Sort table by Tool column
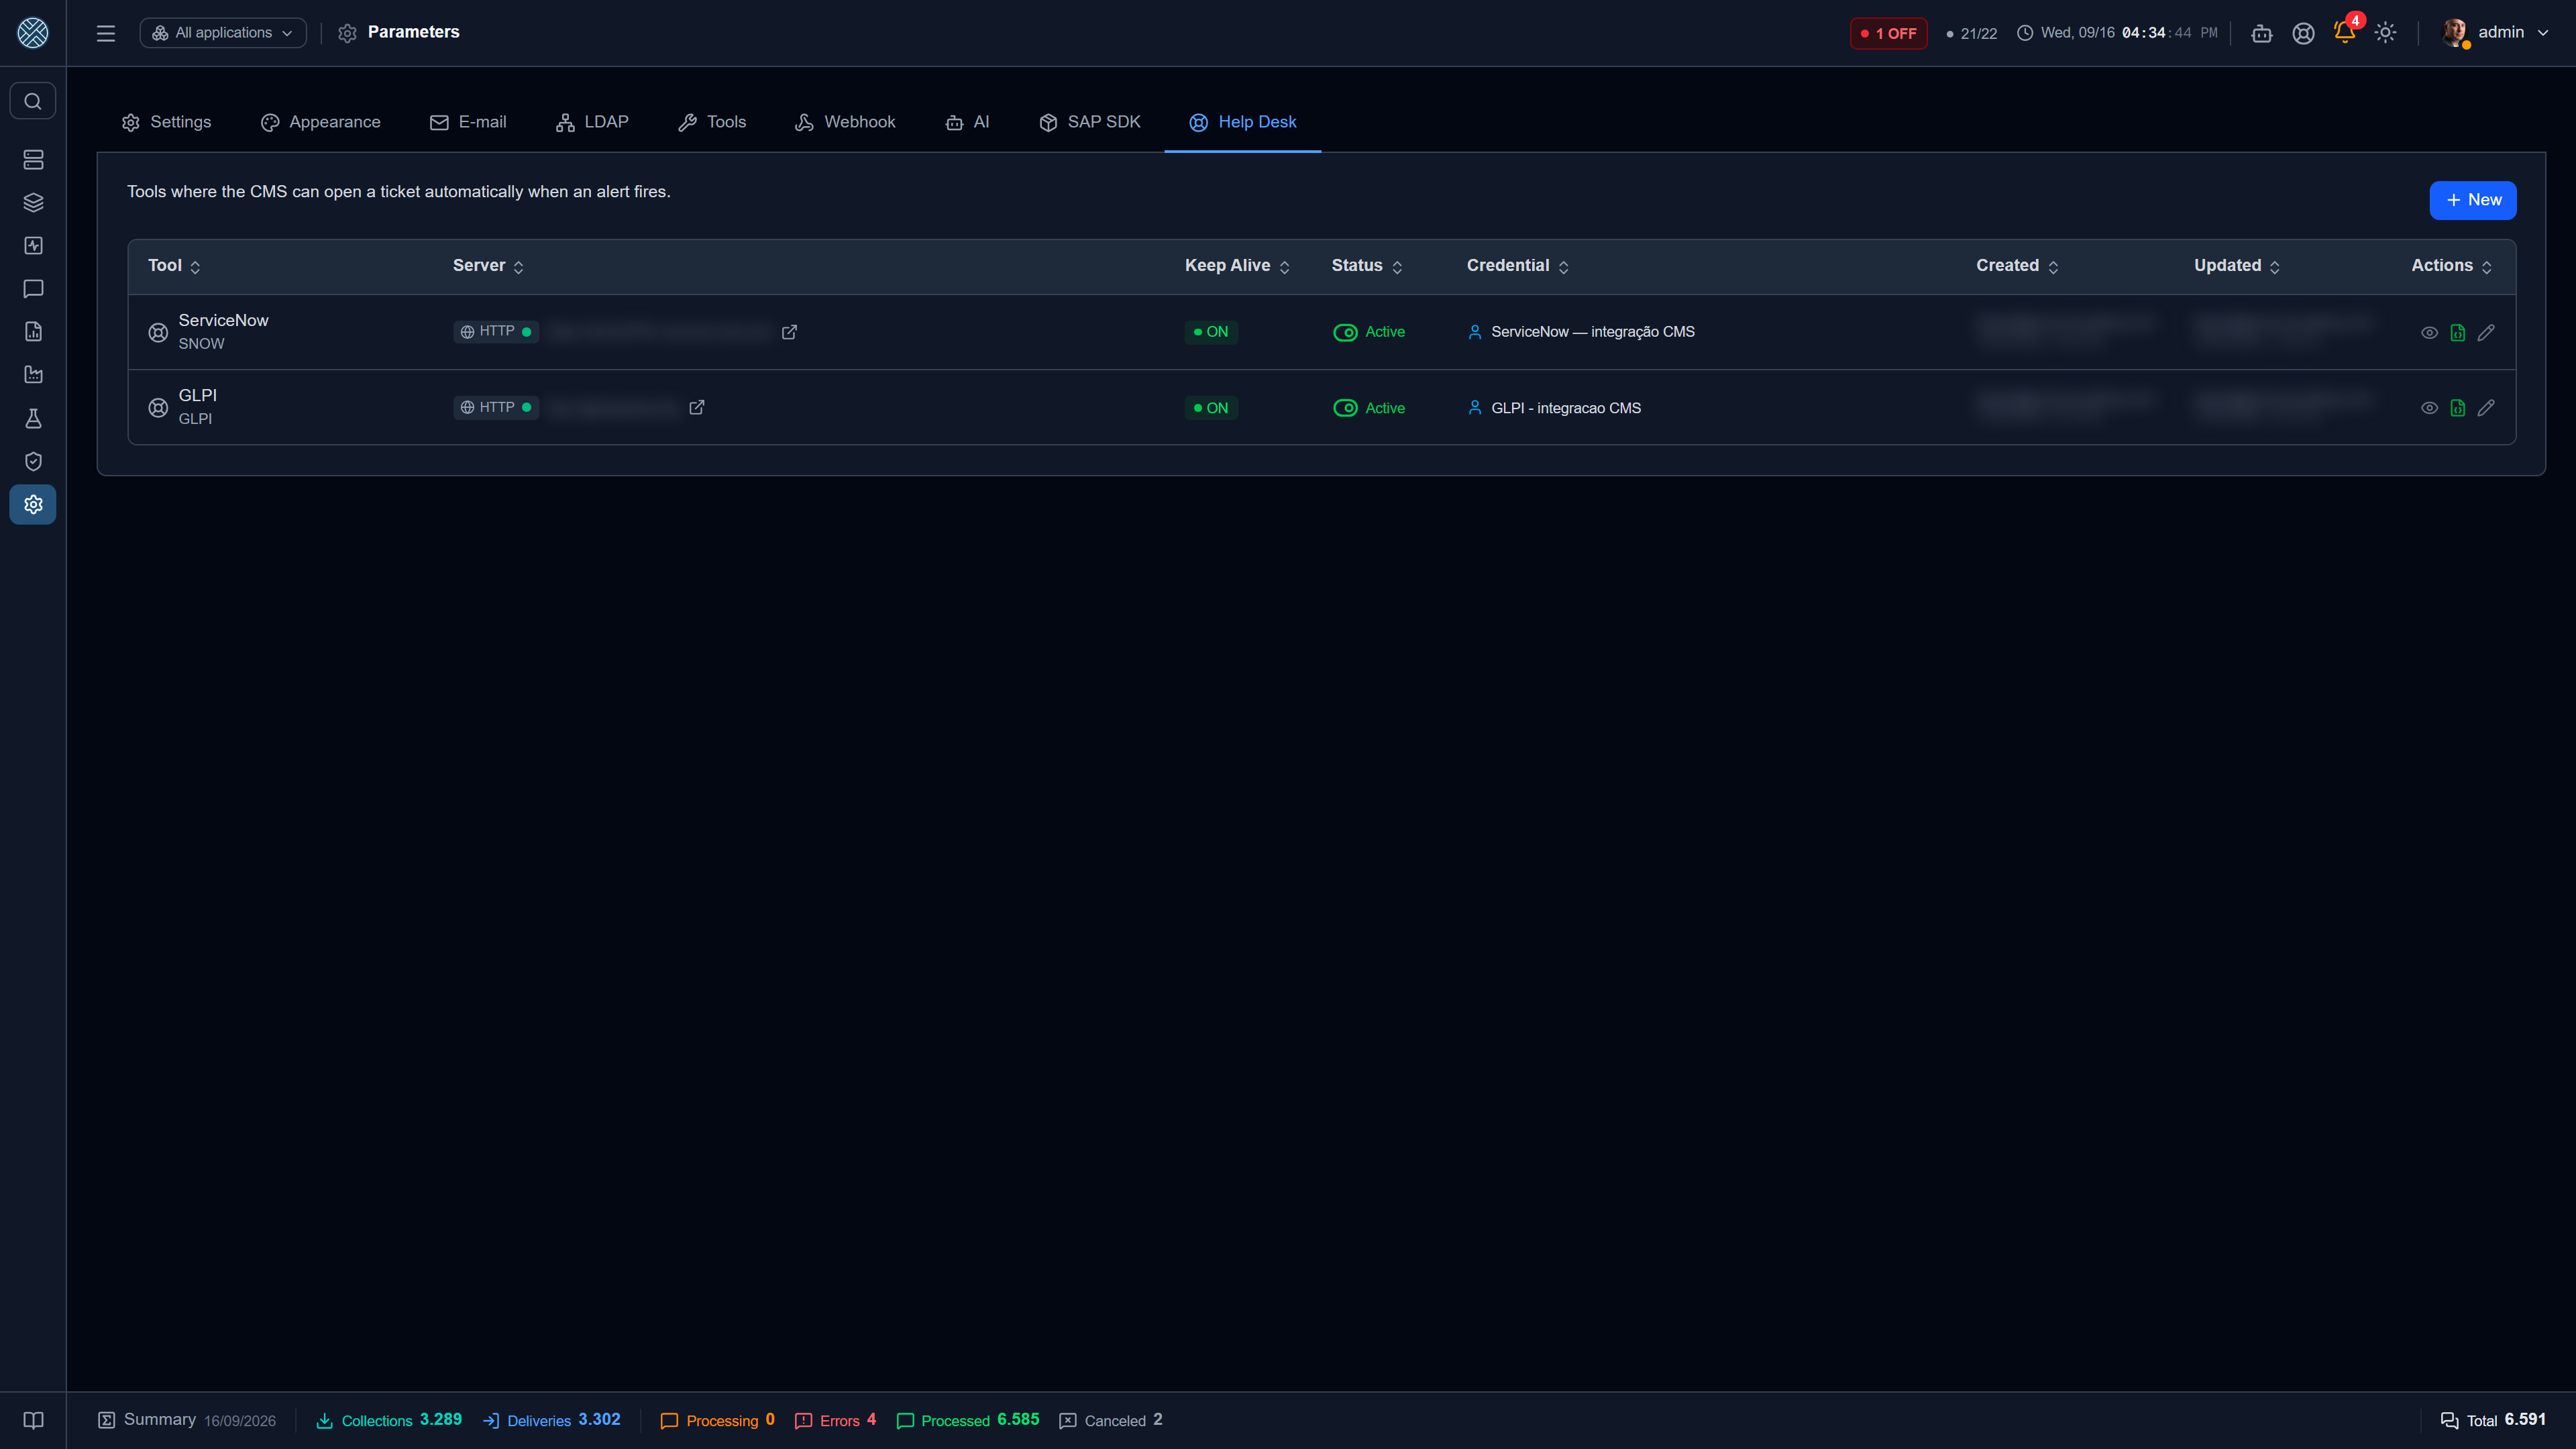Screen dimensions: 2576x1449 (174, 266)
